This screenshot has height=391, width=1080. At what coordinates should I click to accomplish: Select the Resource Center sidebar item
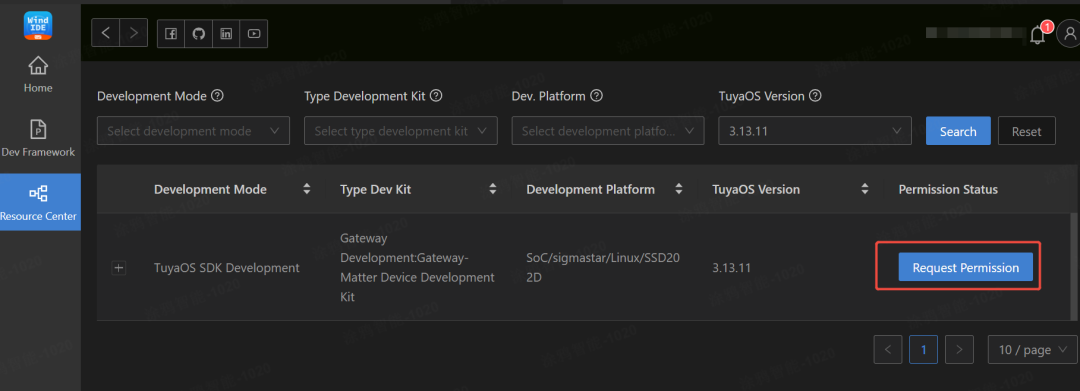[39, 202]
